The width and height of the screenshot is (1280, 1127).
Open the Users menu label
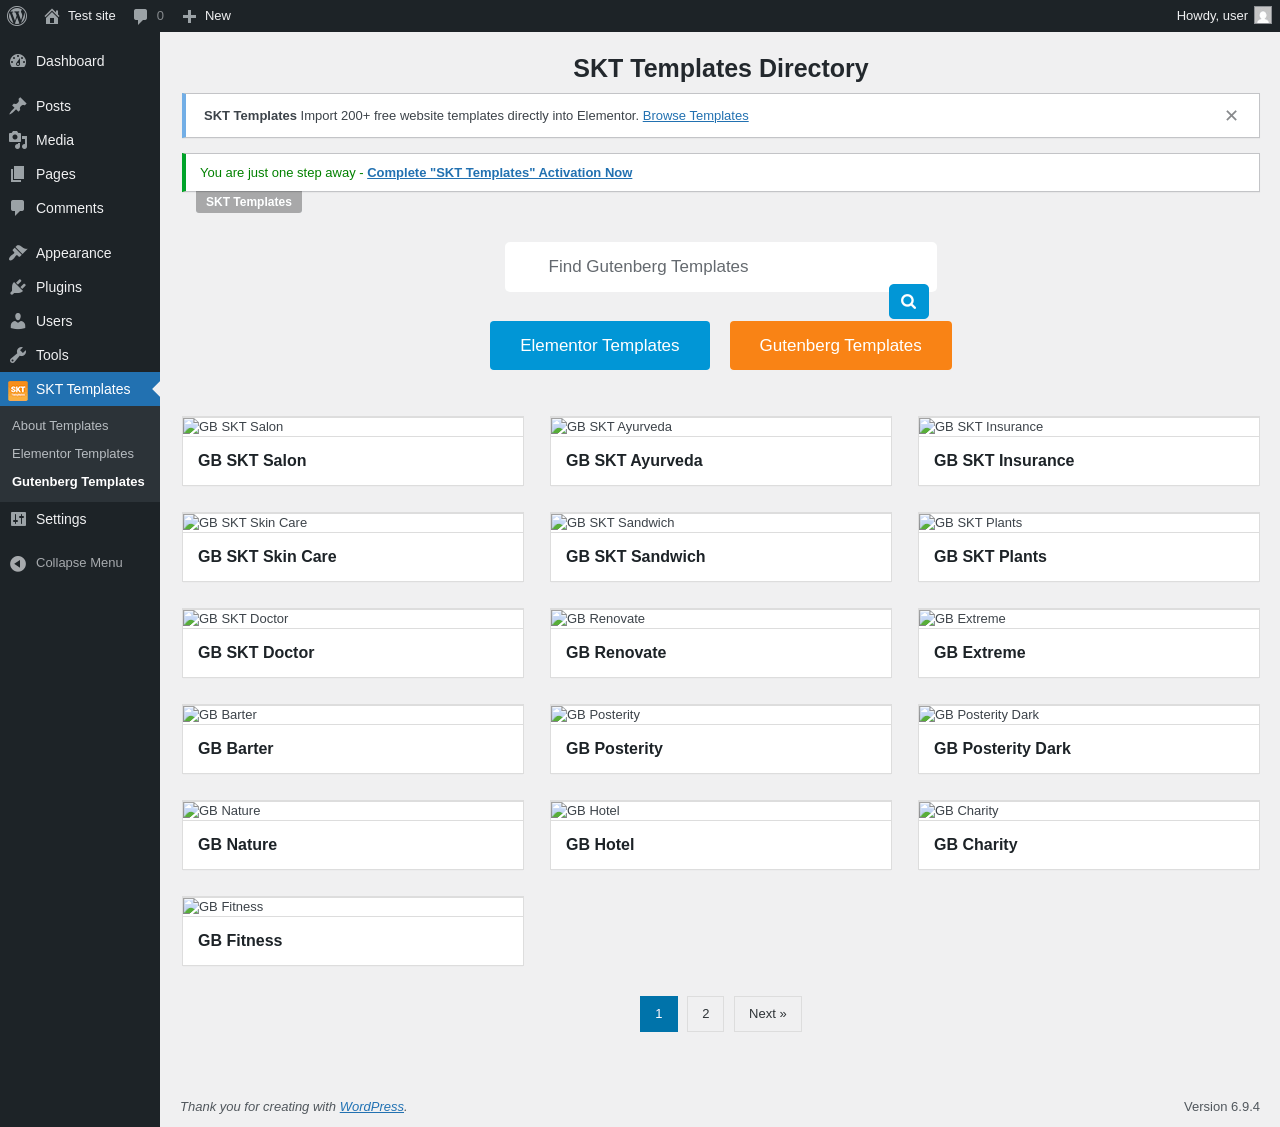pyautogui.click(x=54, y=321)
